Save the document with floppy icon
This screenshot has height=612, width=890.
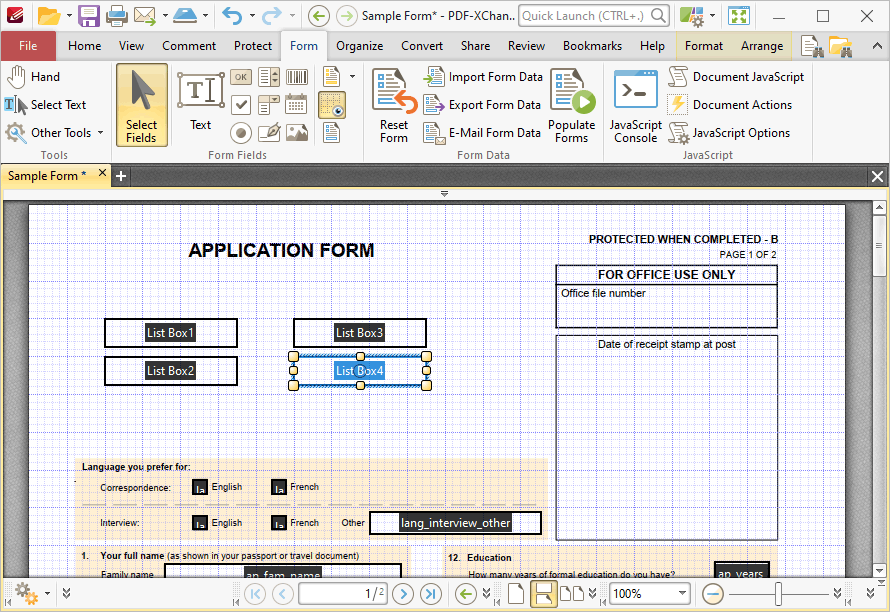(89, 16)
